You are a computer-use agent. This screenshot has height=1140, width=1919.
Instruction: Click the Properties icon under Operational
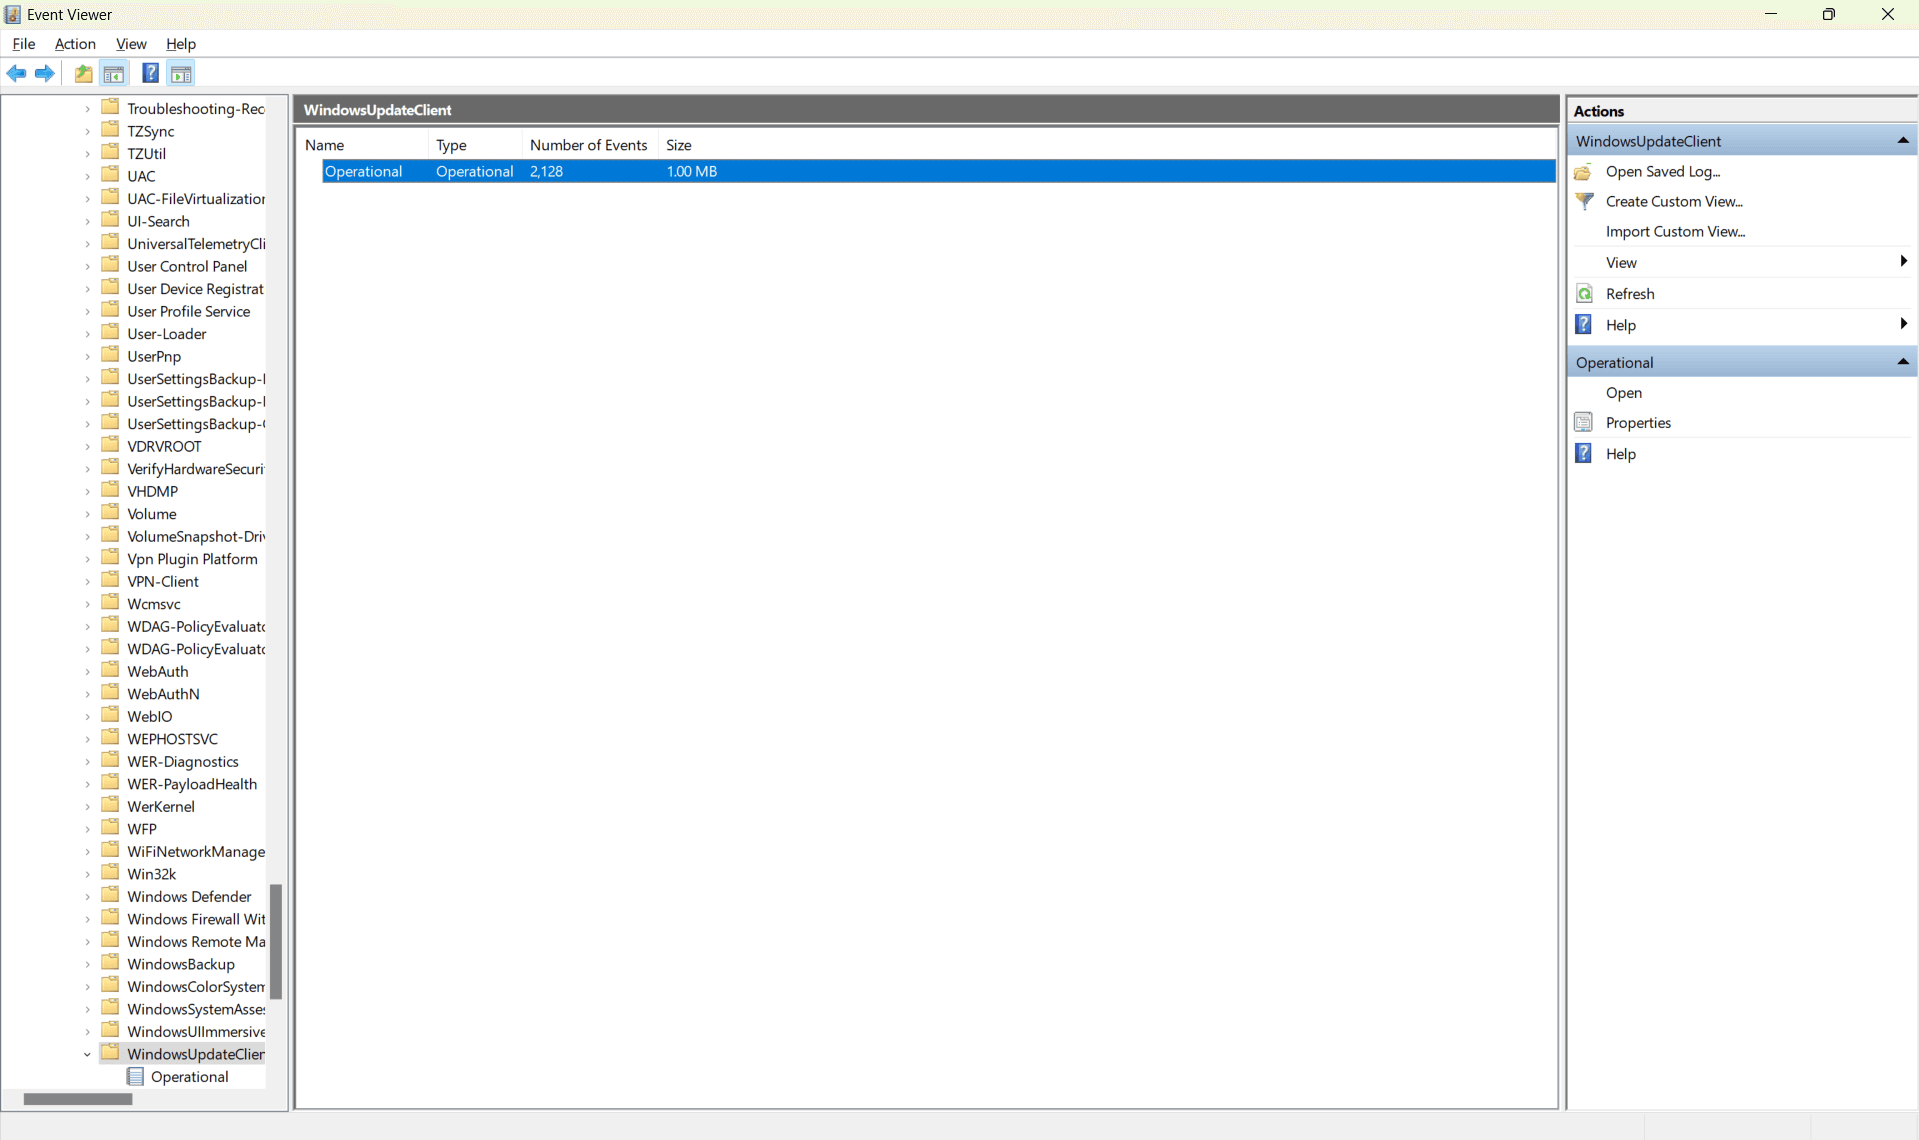click(1585, 422)
